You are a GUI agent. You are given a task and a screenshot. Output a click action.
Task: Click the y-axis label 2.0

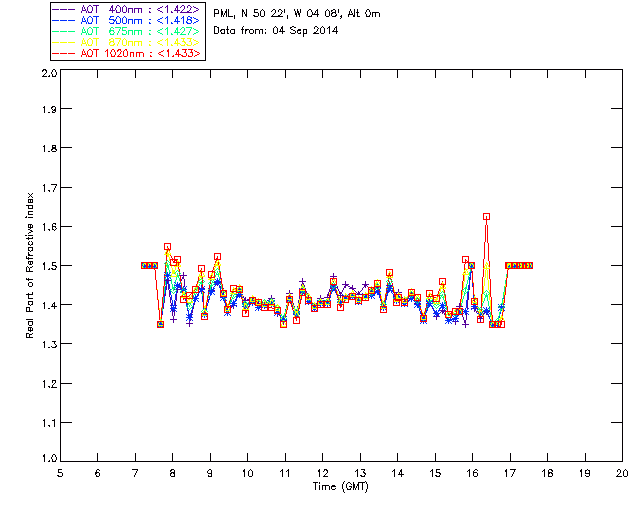click(49, 73)
